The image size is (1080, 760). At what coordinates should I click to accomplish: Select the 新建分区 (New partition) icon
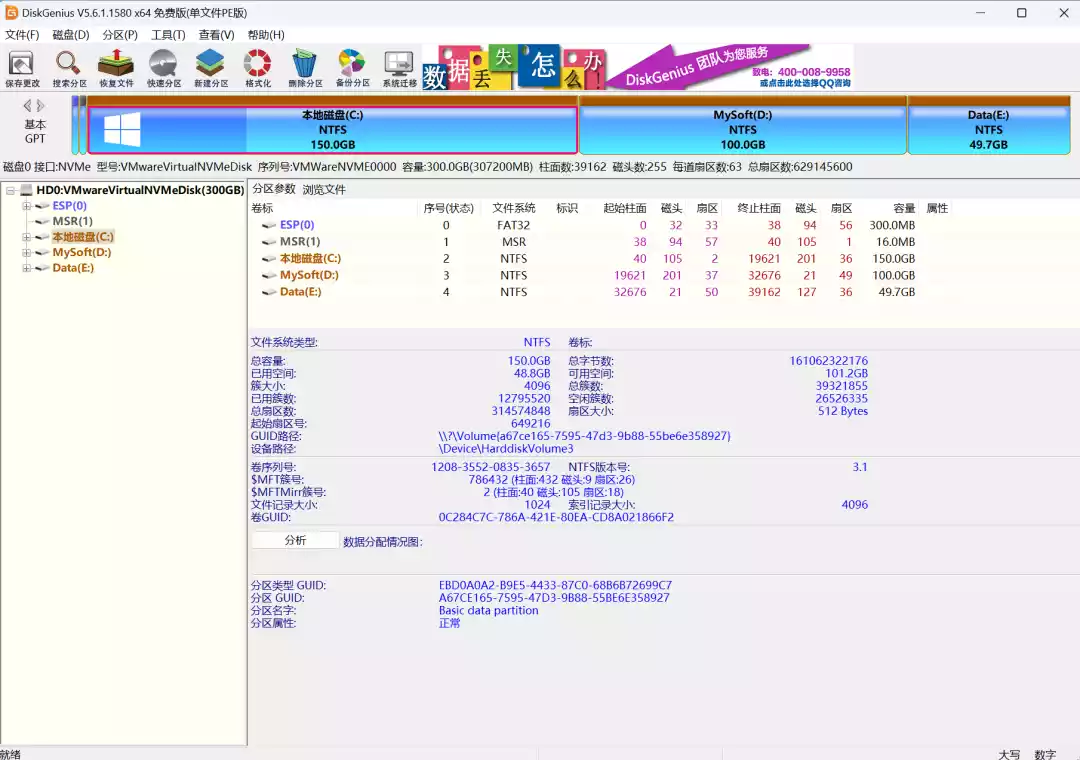(211, 67)
